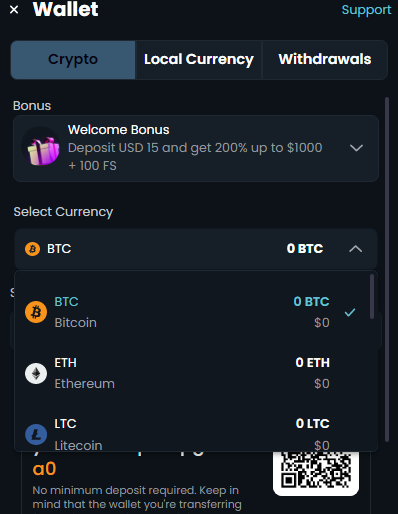Image resolution: width=398 pixels, height=514 pixels.
Task: Collapse the currency selector up arrow
Action: (356, 249)
